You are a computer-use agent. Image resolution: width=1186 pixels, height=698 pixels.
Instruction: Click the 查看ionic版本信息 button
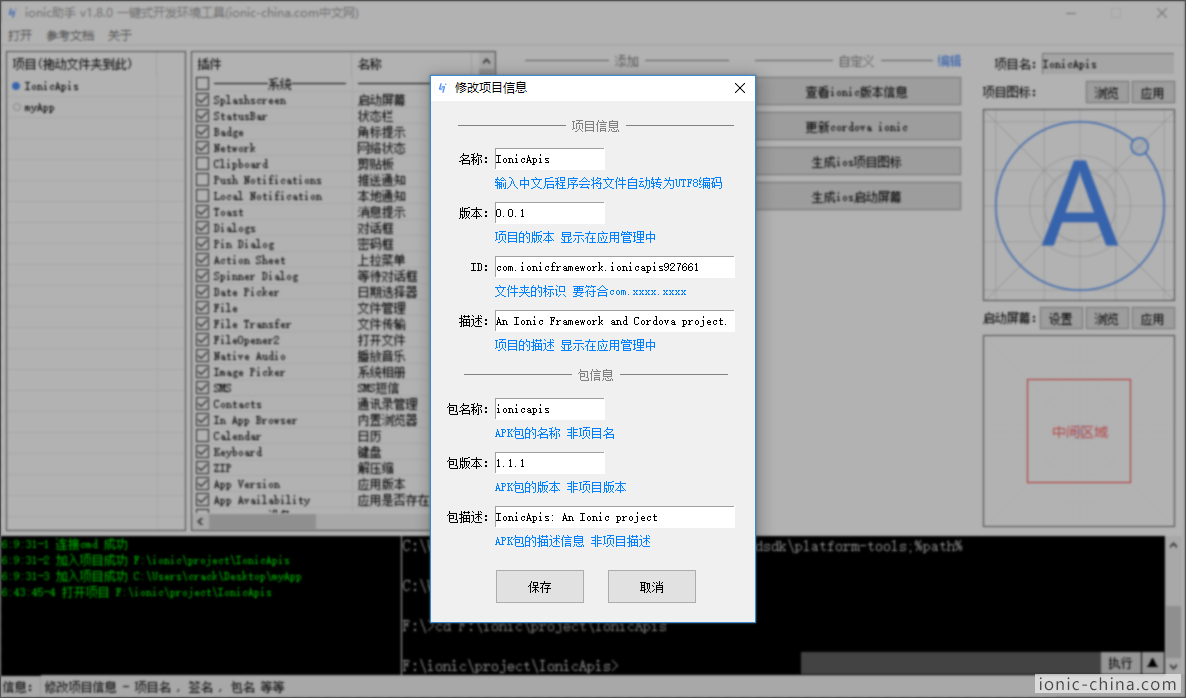pos(856,92)
